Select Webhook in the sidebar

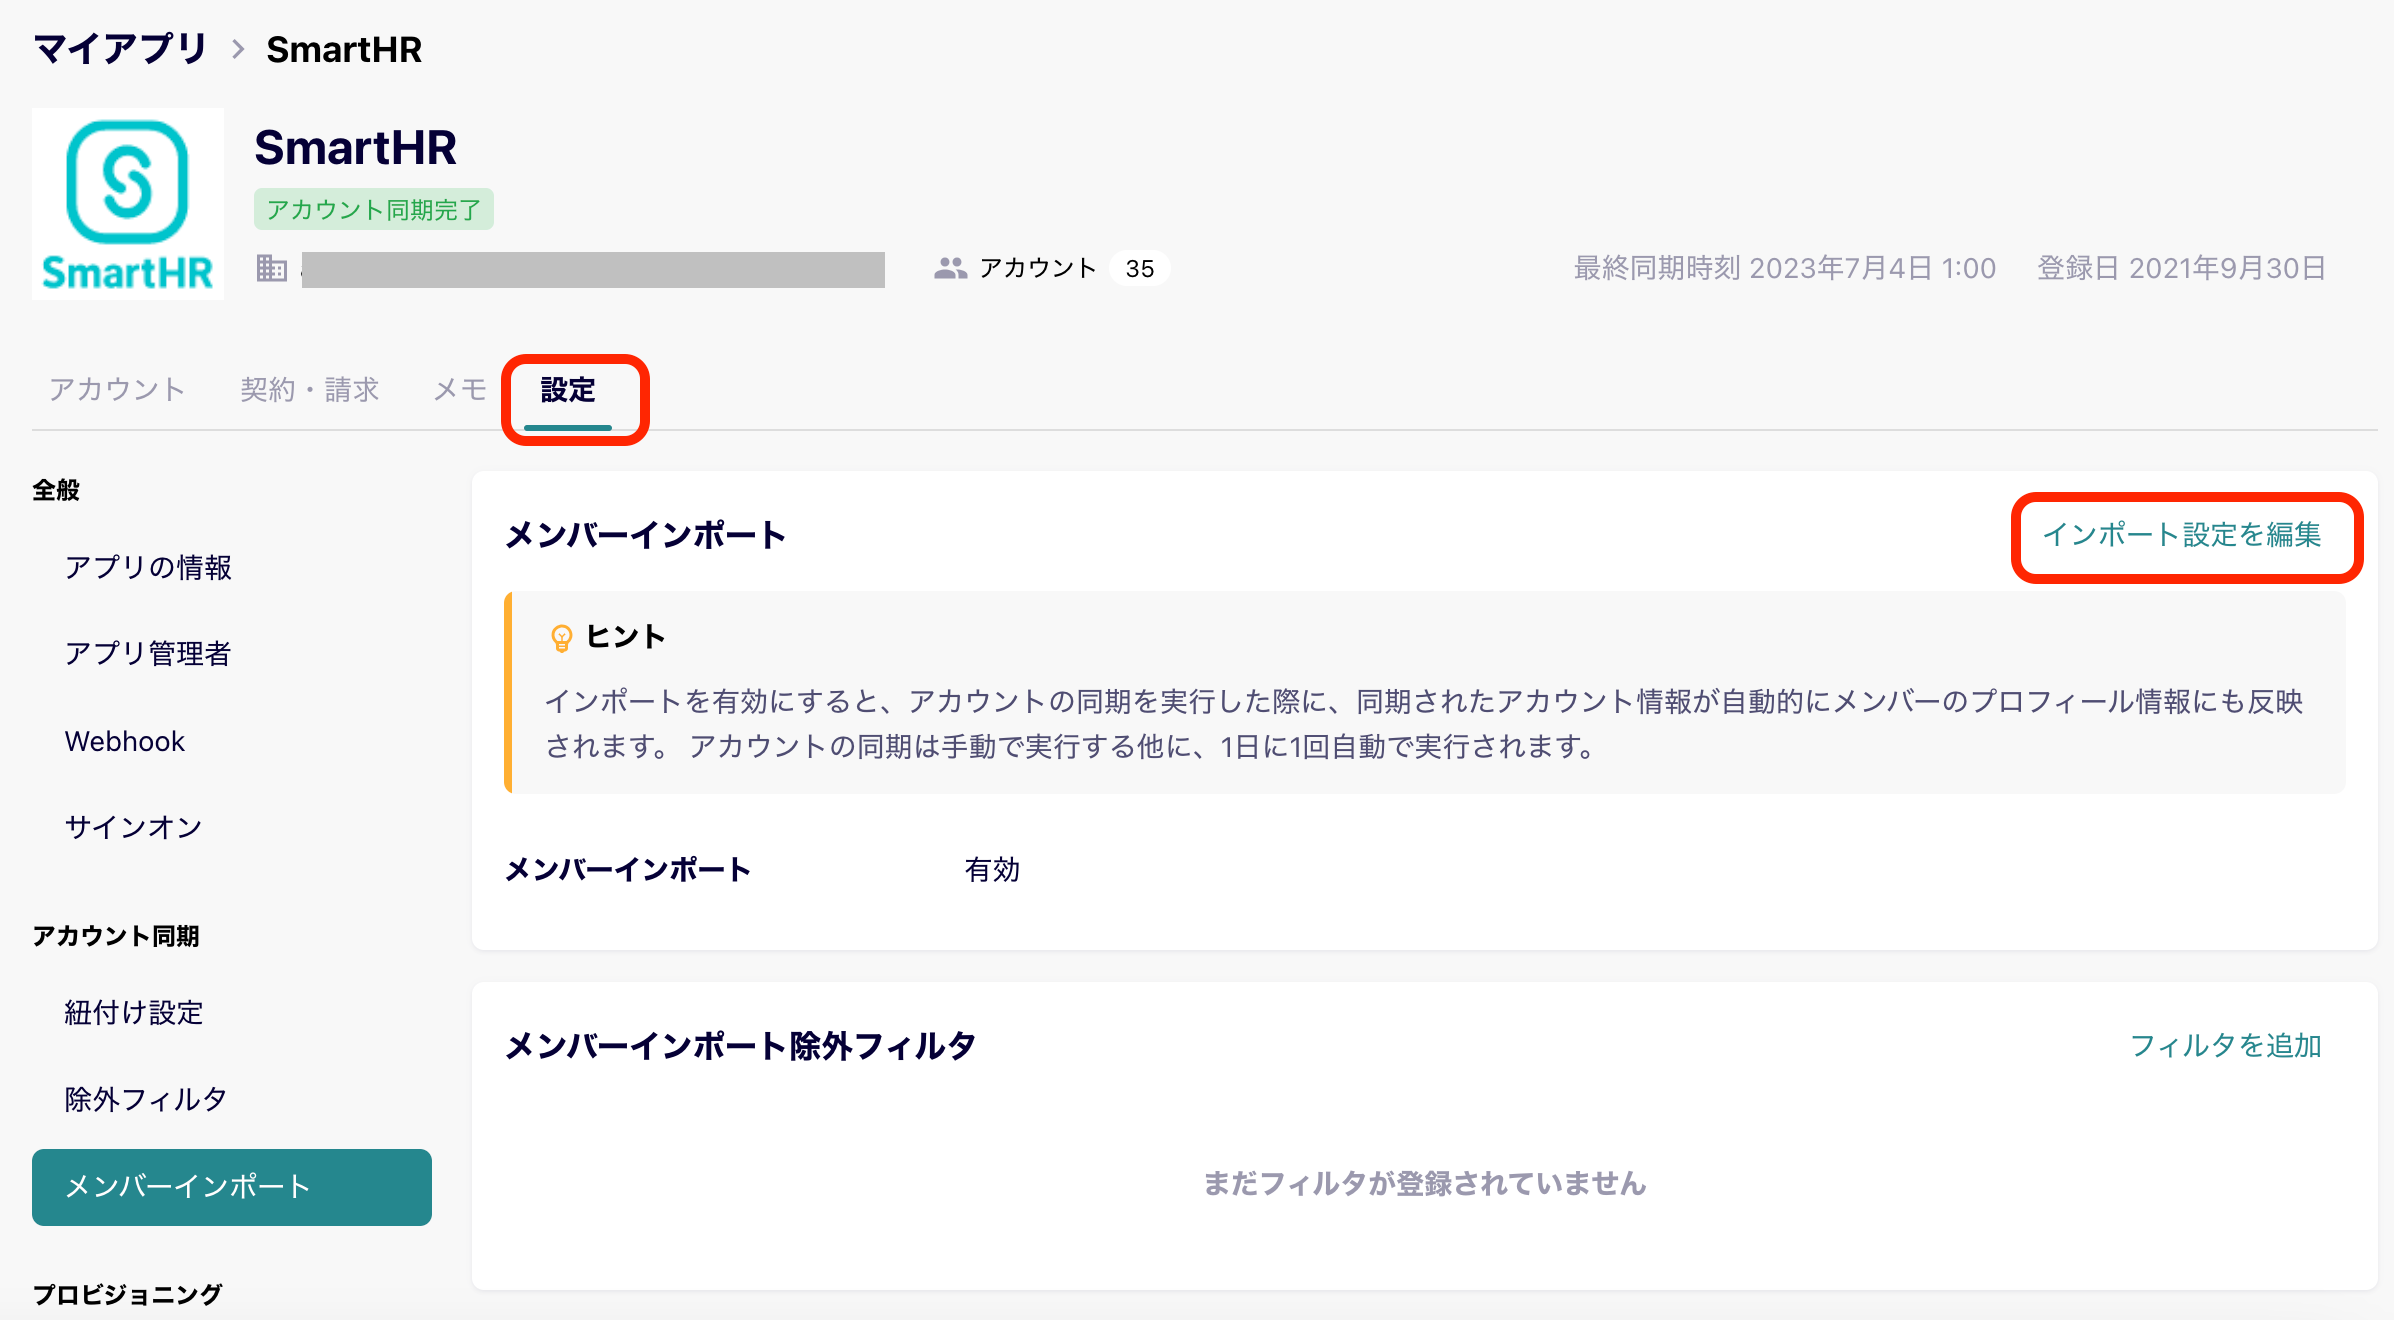(125, 741)
